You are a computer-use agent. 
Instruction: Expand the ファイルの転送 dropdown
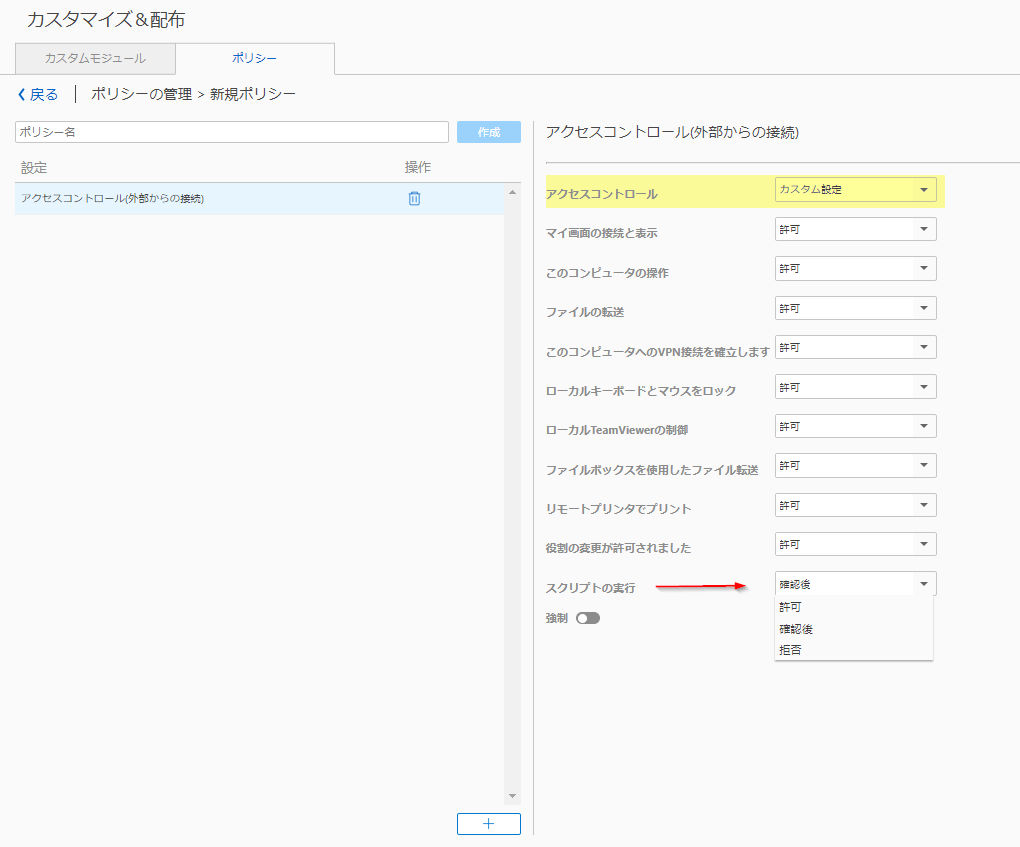tap(855, 308)
